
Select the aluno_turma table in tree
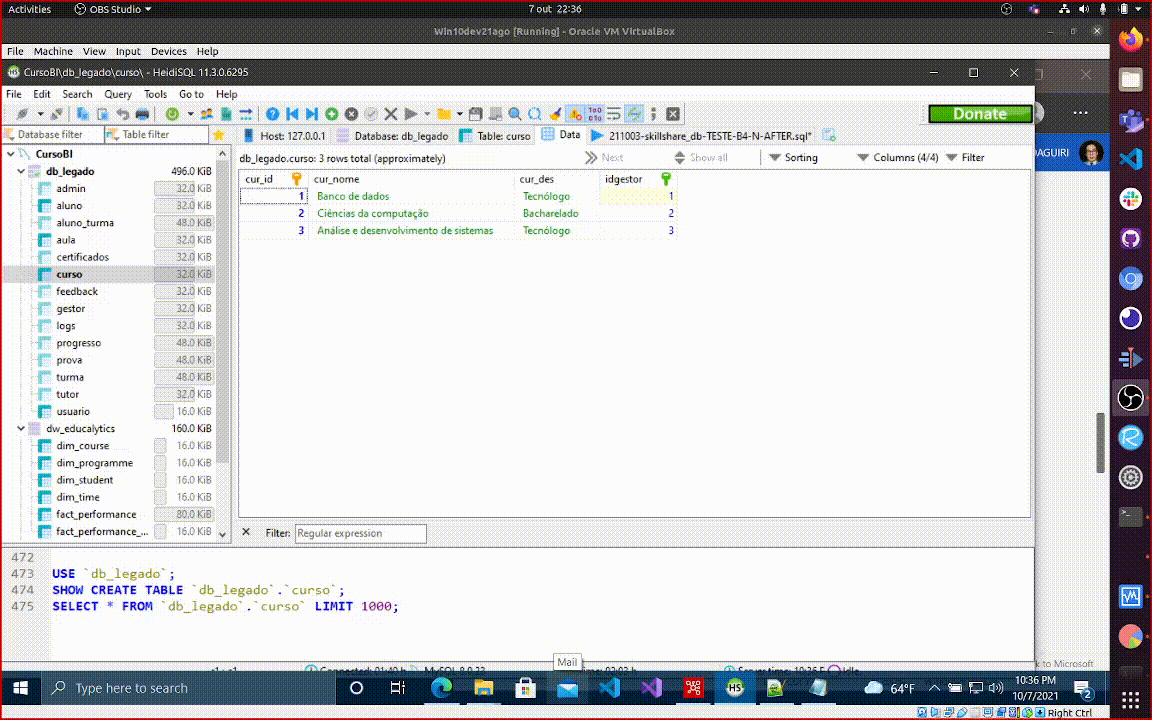point(84,223)
